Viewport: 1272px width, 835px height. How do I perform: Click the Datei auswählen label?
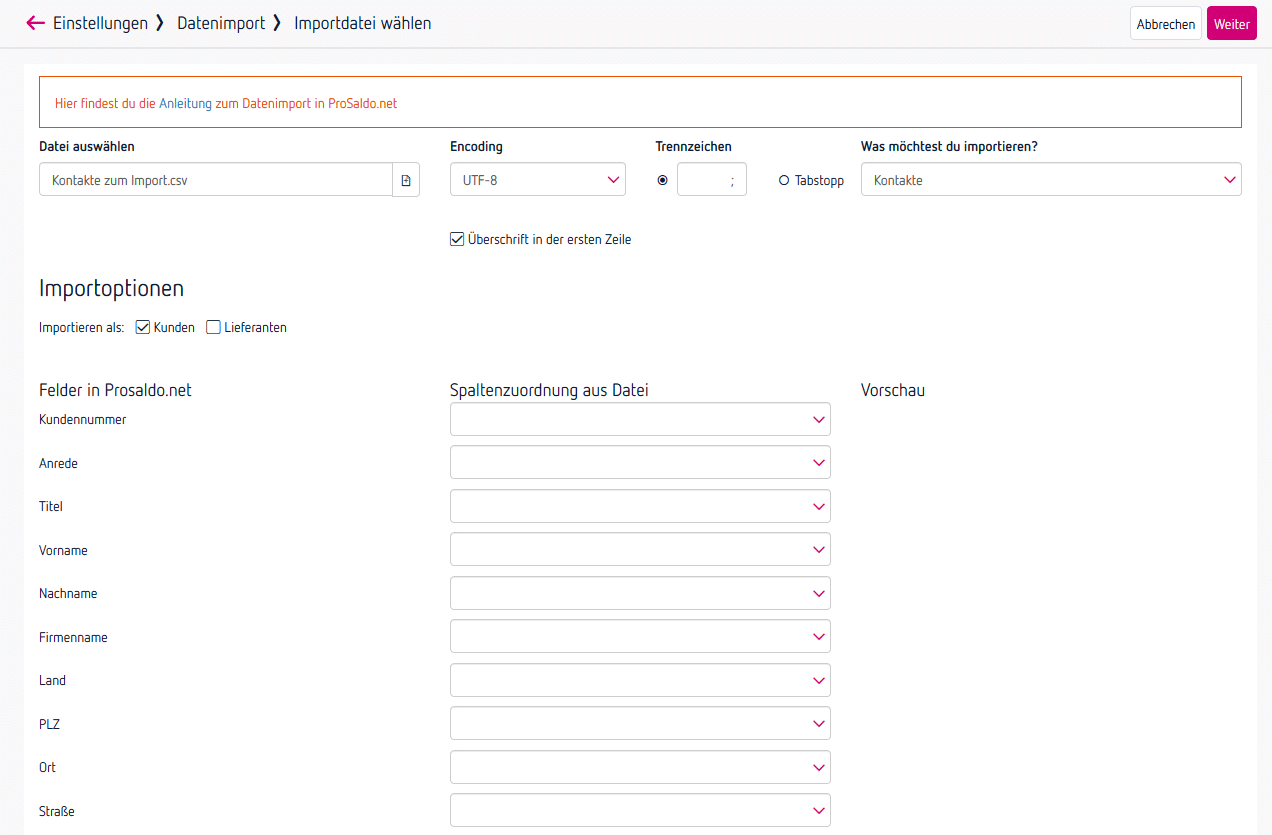pos(87,146)
